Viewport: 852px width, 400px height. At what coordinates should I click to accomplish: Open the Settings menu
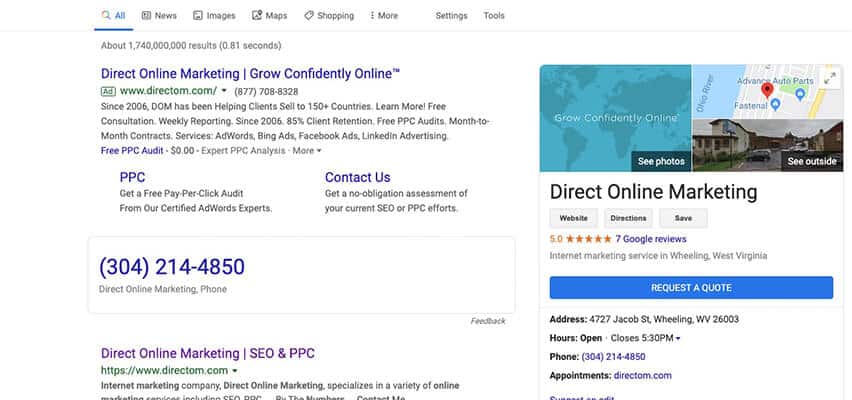tap(451, 16)
